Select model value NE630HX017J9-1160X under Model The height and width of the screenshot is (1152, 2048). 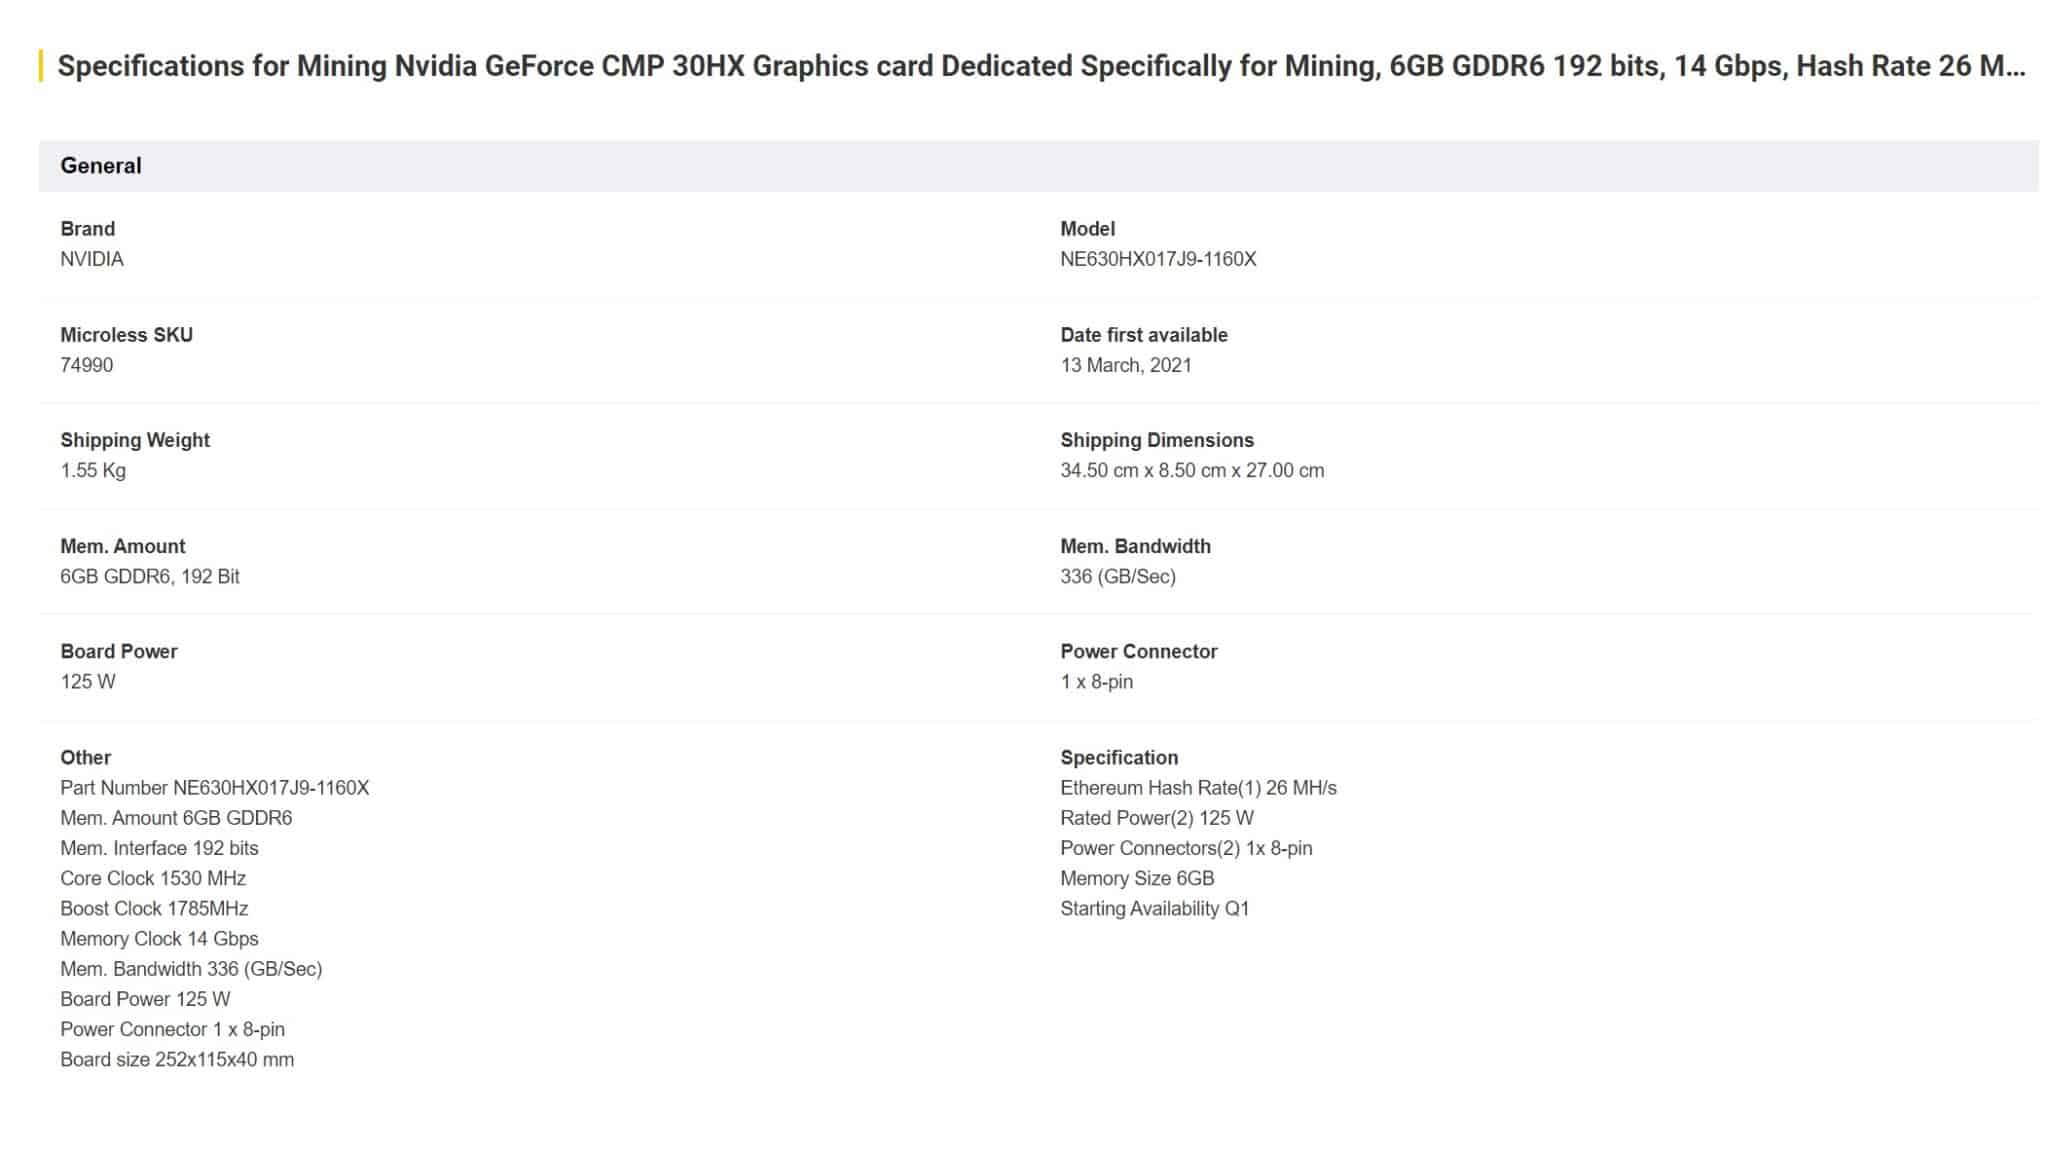[x=1158, y=259]
